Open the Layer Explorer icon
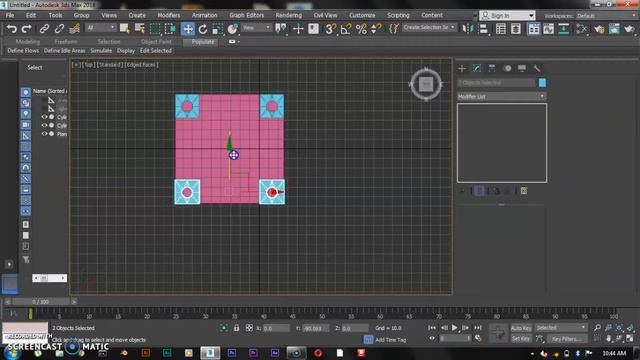This screenshot has height=360, width=640. 516,29
